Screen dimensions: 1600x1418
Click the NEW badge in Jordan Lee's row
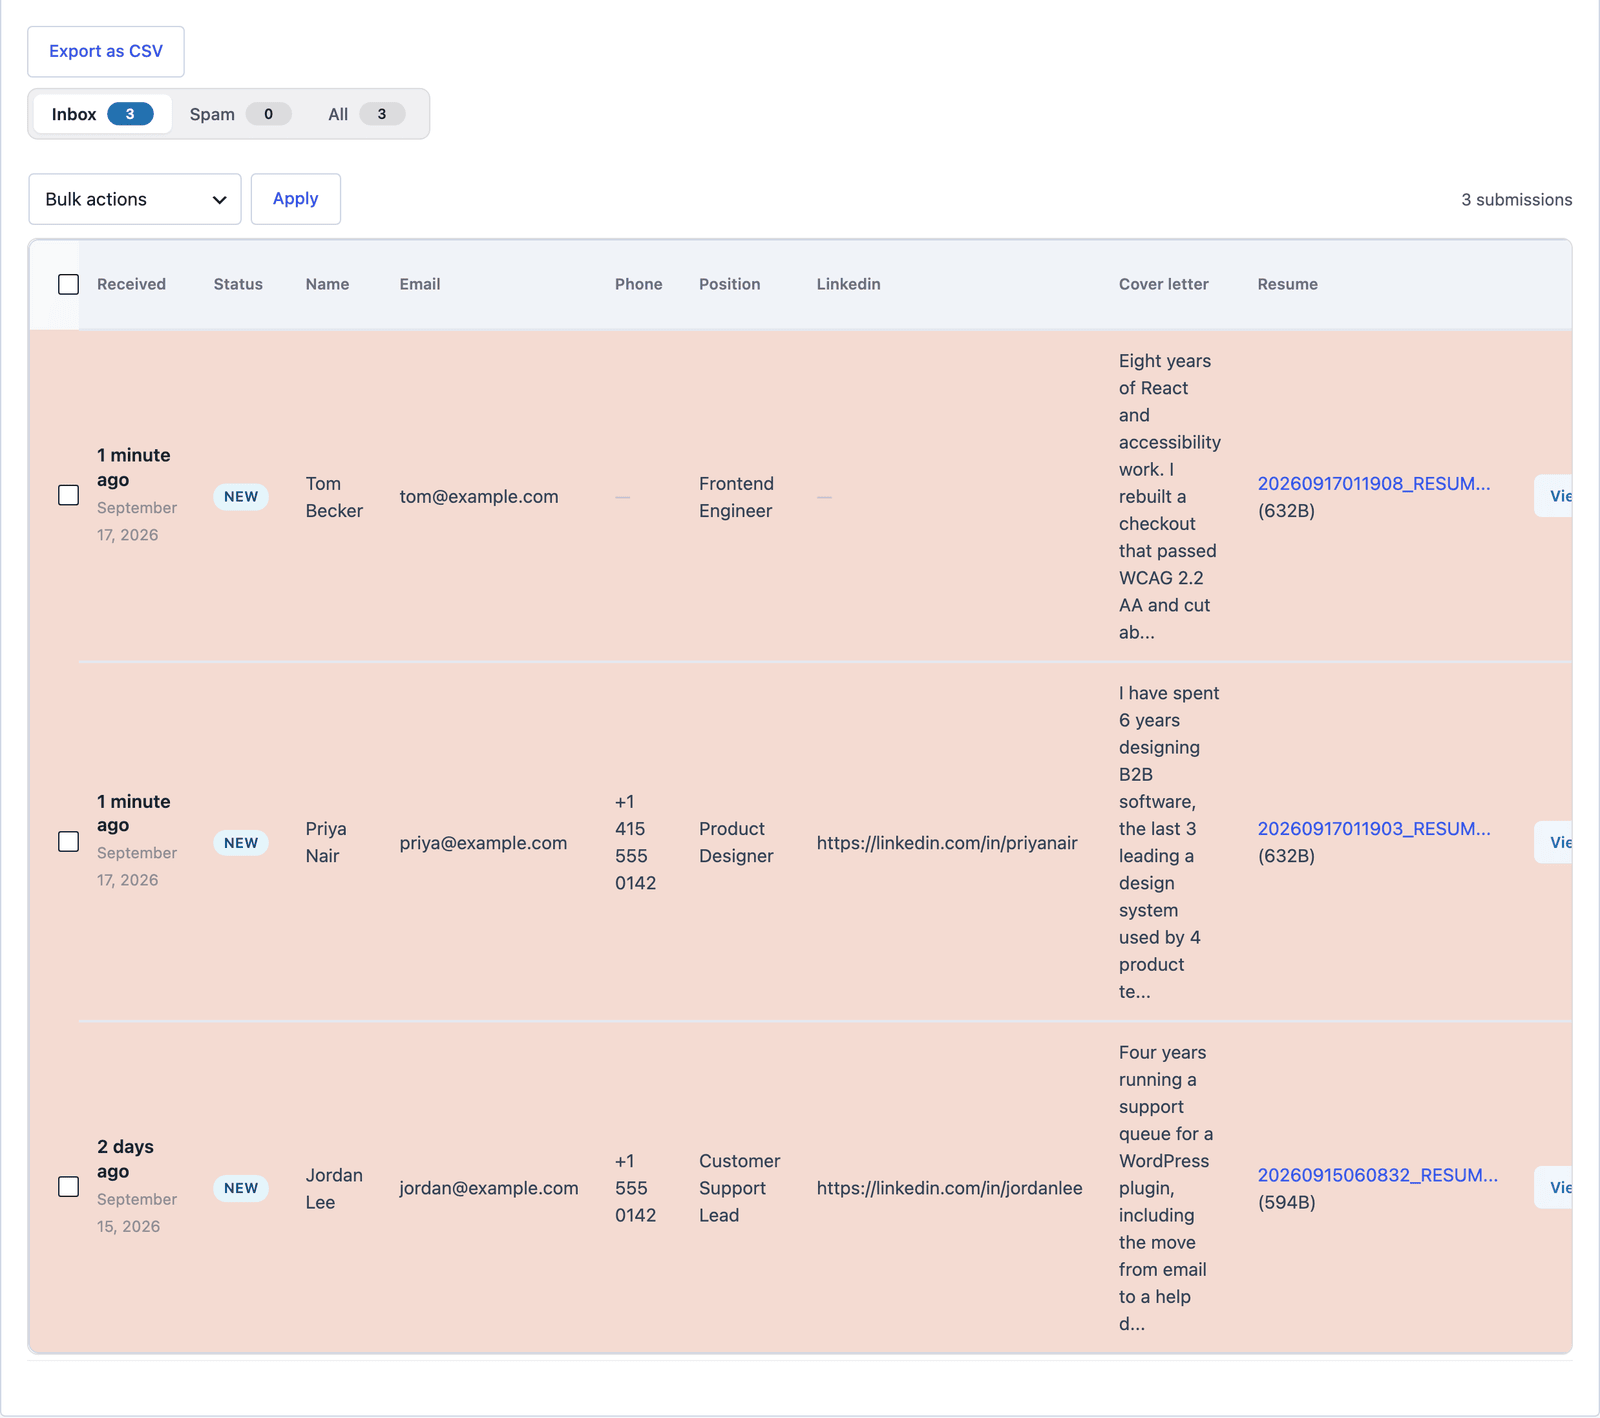(241, 1188)
